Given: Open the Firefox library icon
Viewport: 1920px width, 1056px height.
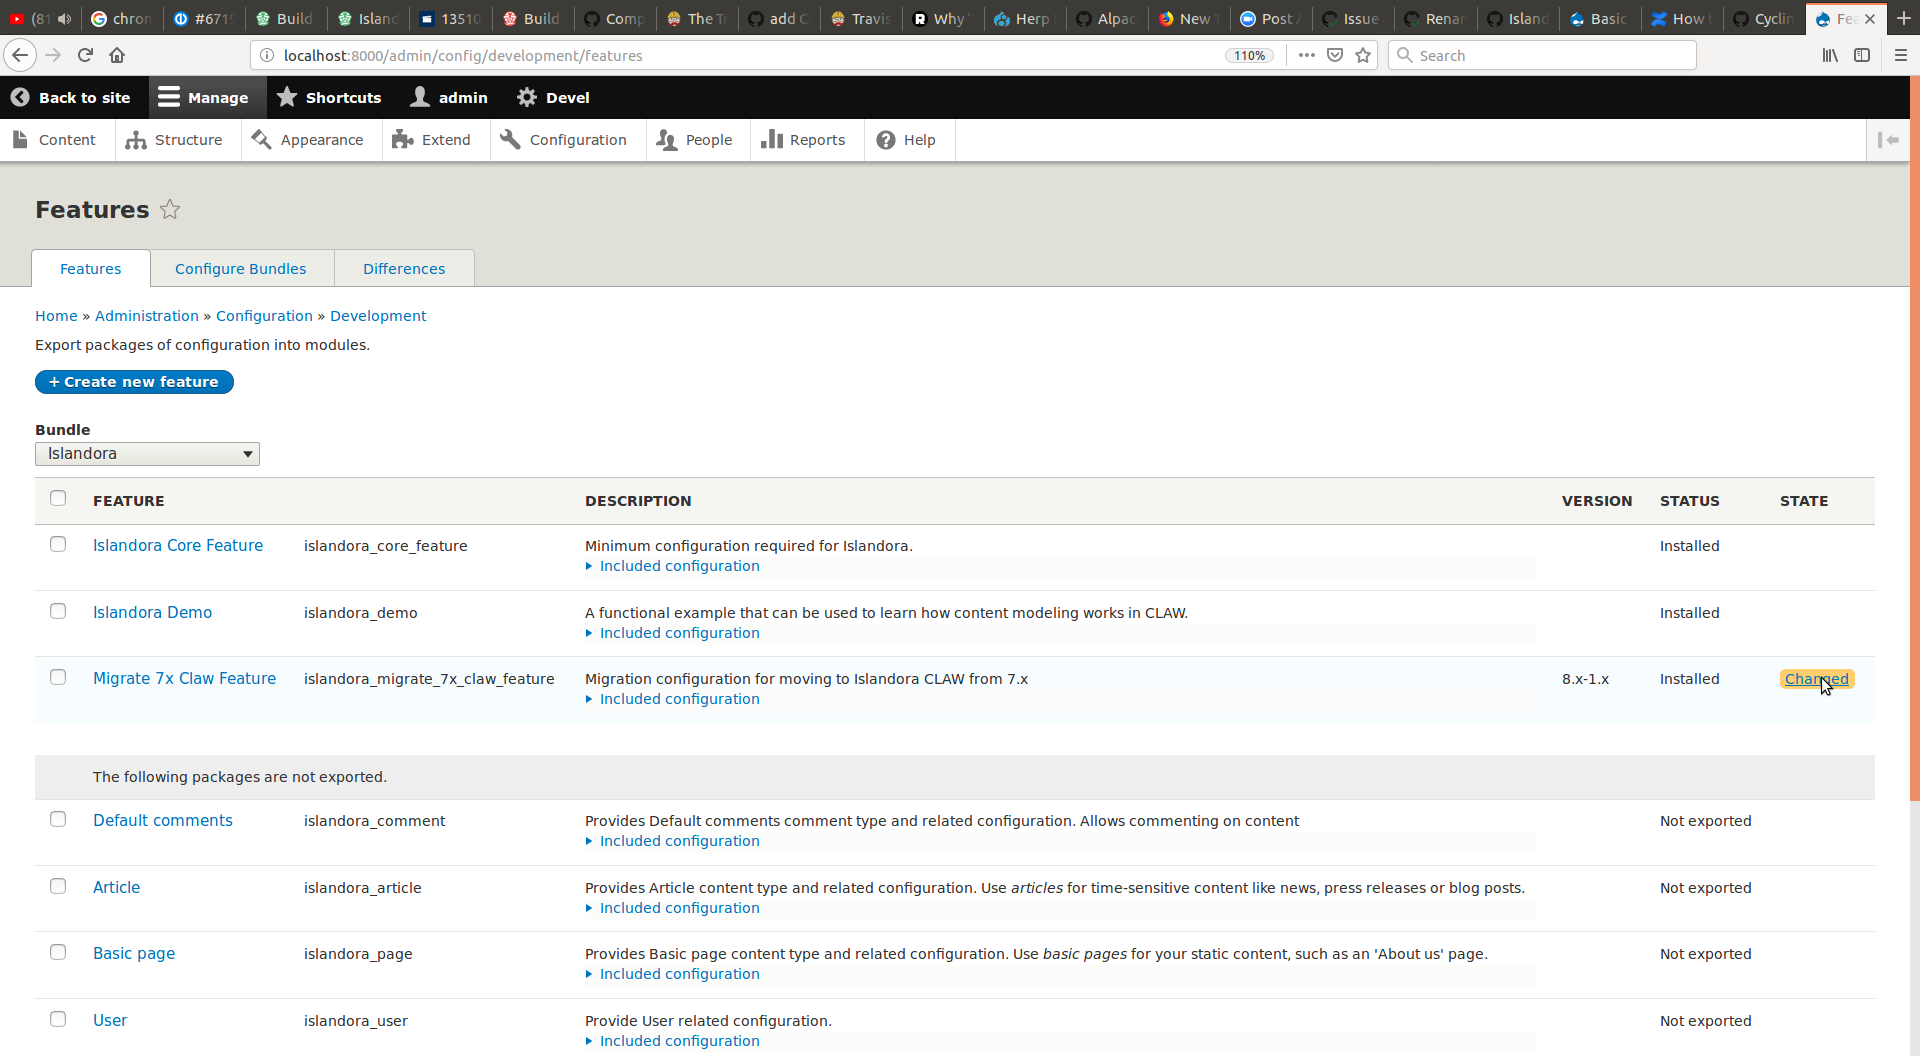Looking at the screenshot, I should (x=1830, y=55).
